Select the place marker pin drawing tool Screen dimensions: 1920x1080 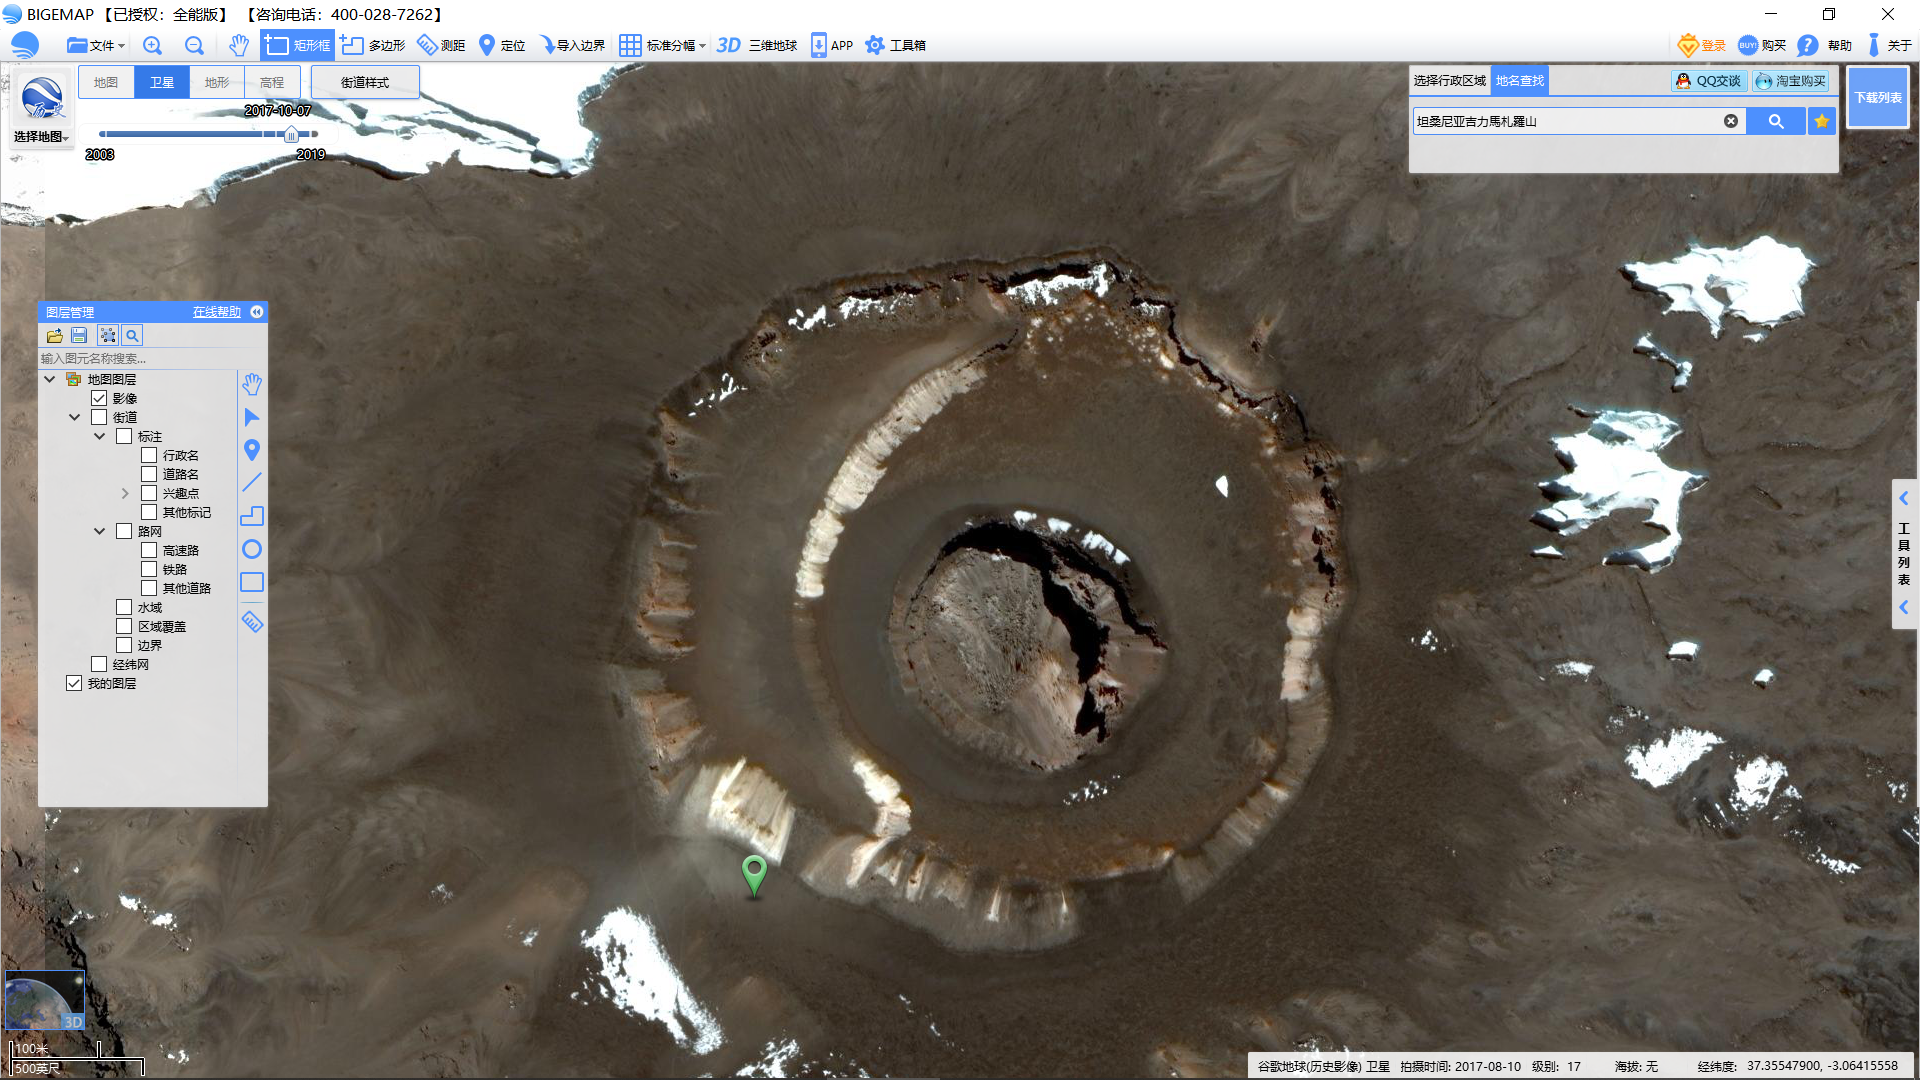pyautogui.click(x=252, y=450)
